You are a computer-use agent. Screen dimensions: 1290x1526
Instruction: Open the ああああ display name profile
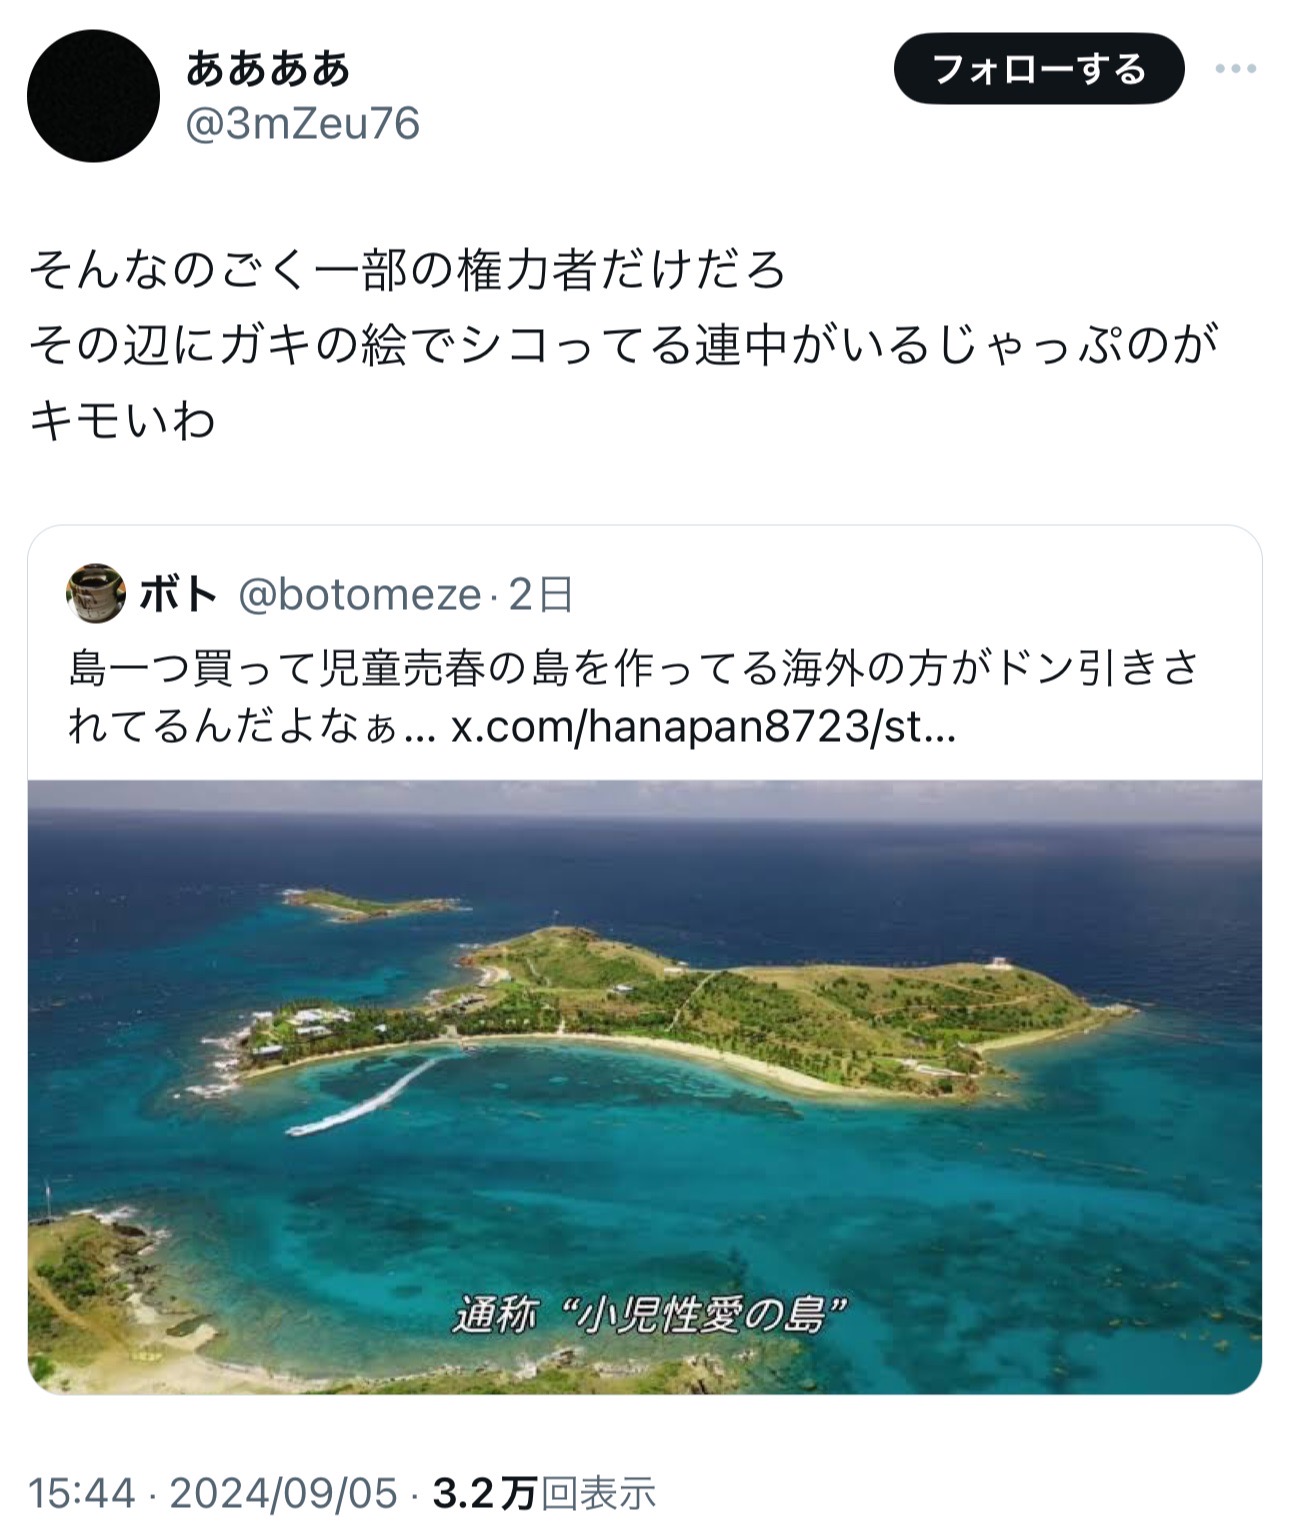pyautogui.click(x=269, y=68)
